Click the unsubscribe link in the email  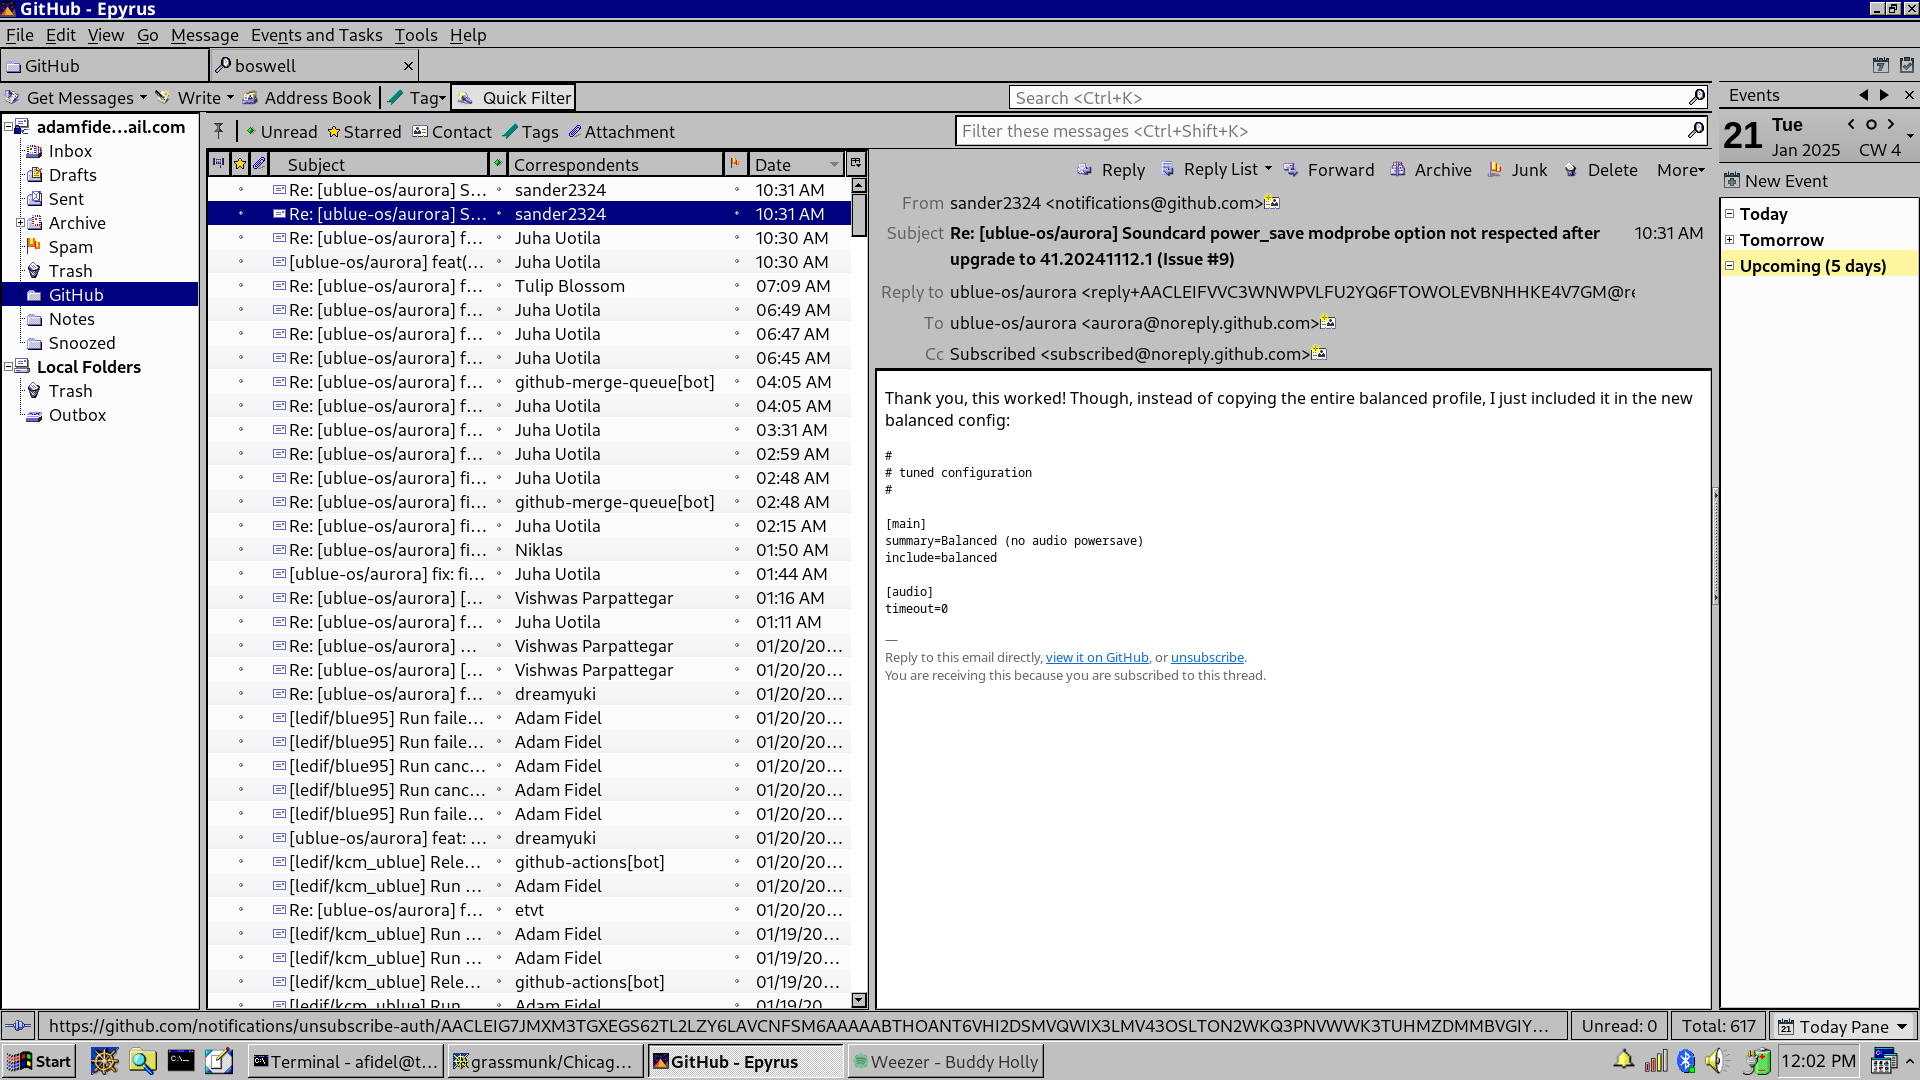coord(1207,657)
